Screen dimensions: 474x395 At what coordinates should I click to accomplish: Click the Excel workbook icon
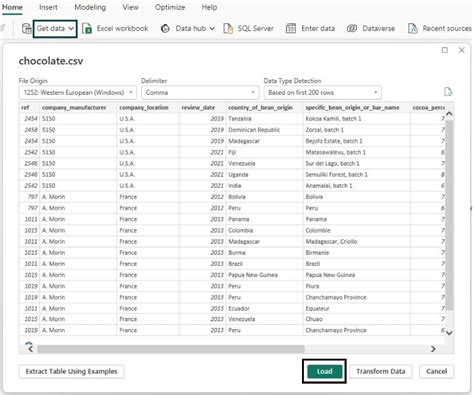[x=87, y=29]
